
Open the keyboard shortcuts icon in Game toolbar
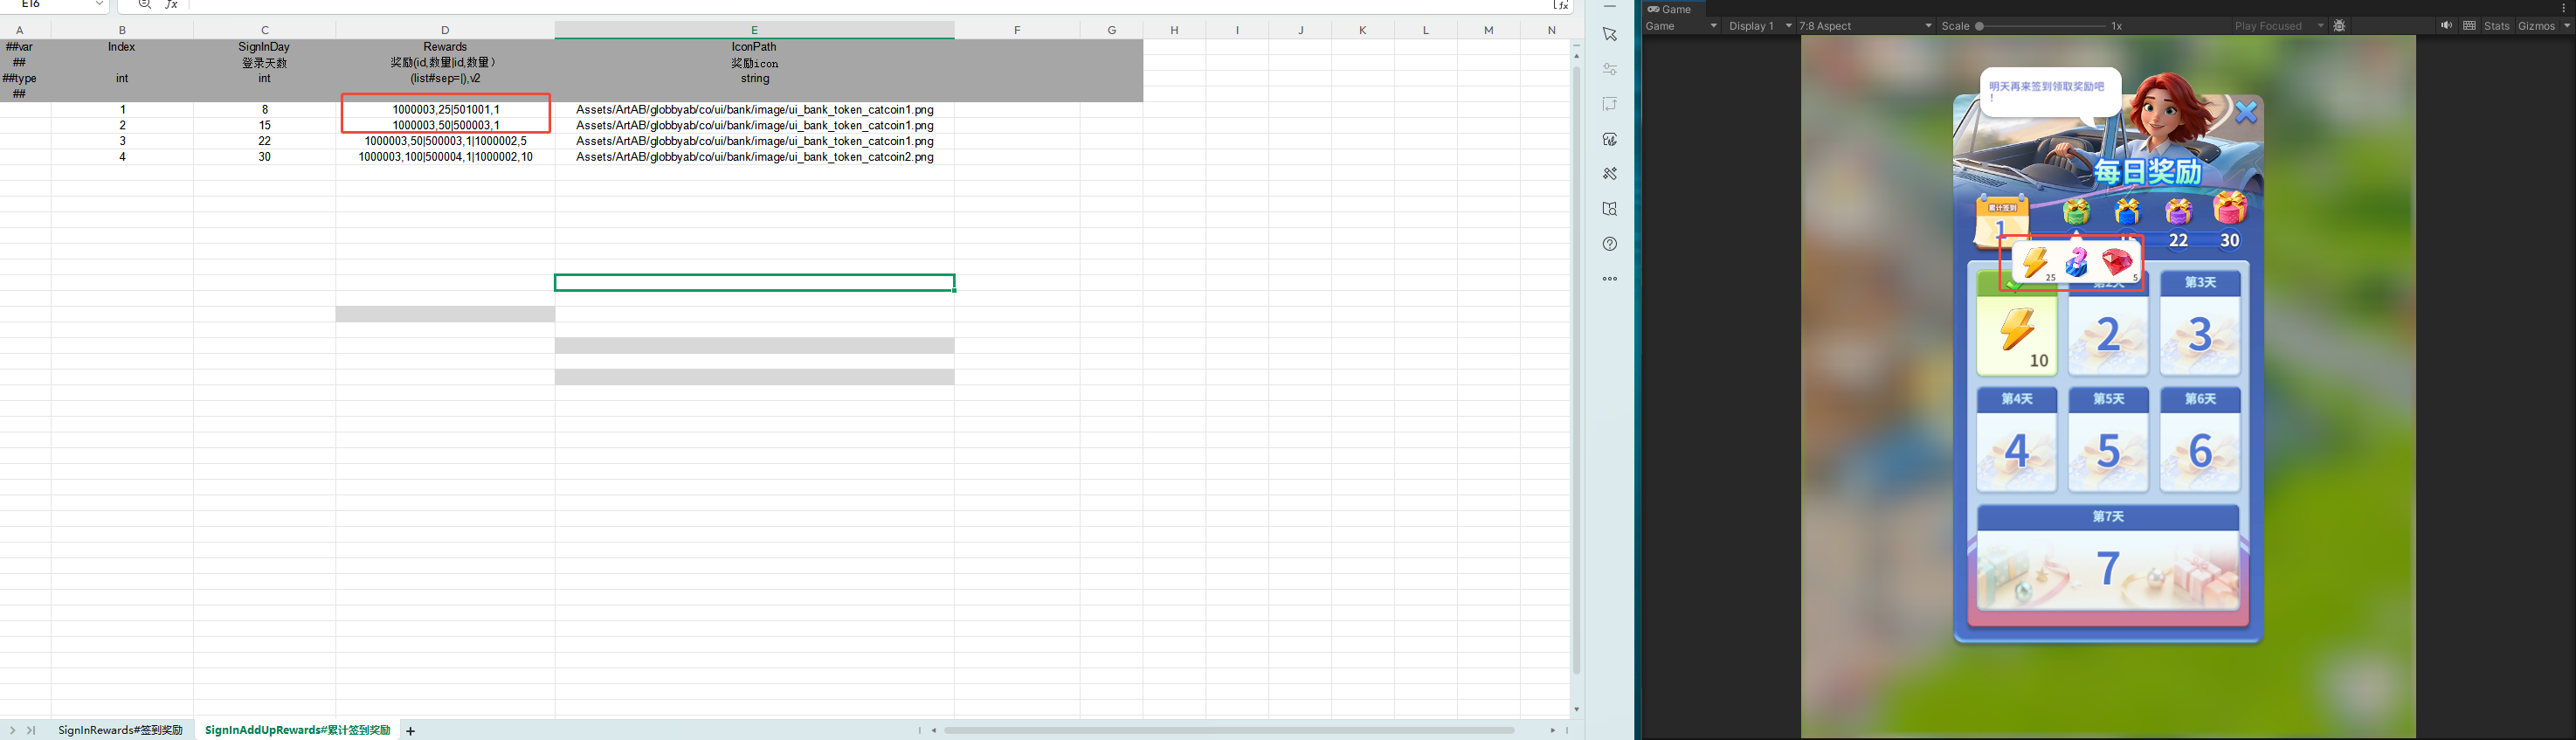[x=2469, y=26]
